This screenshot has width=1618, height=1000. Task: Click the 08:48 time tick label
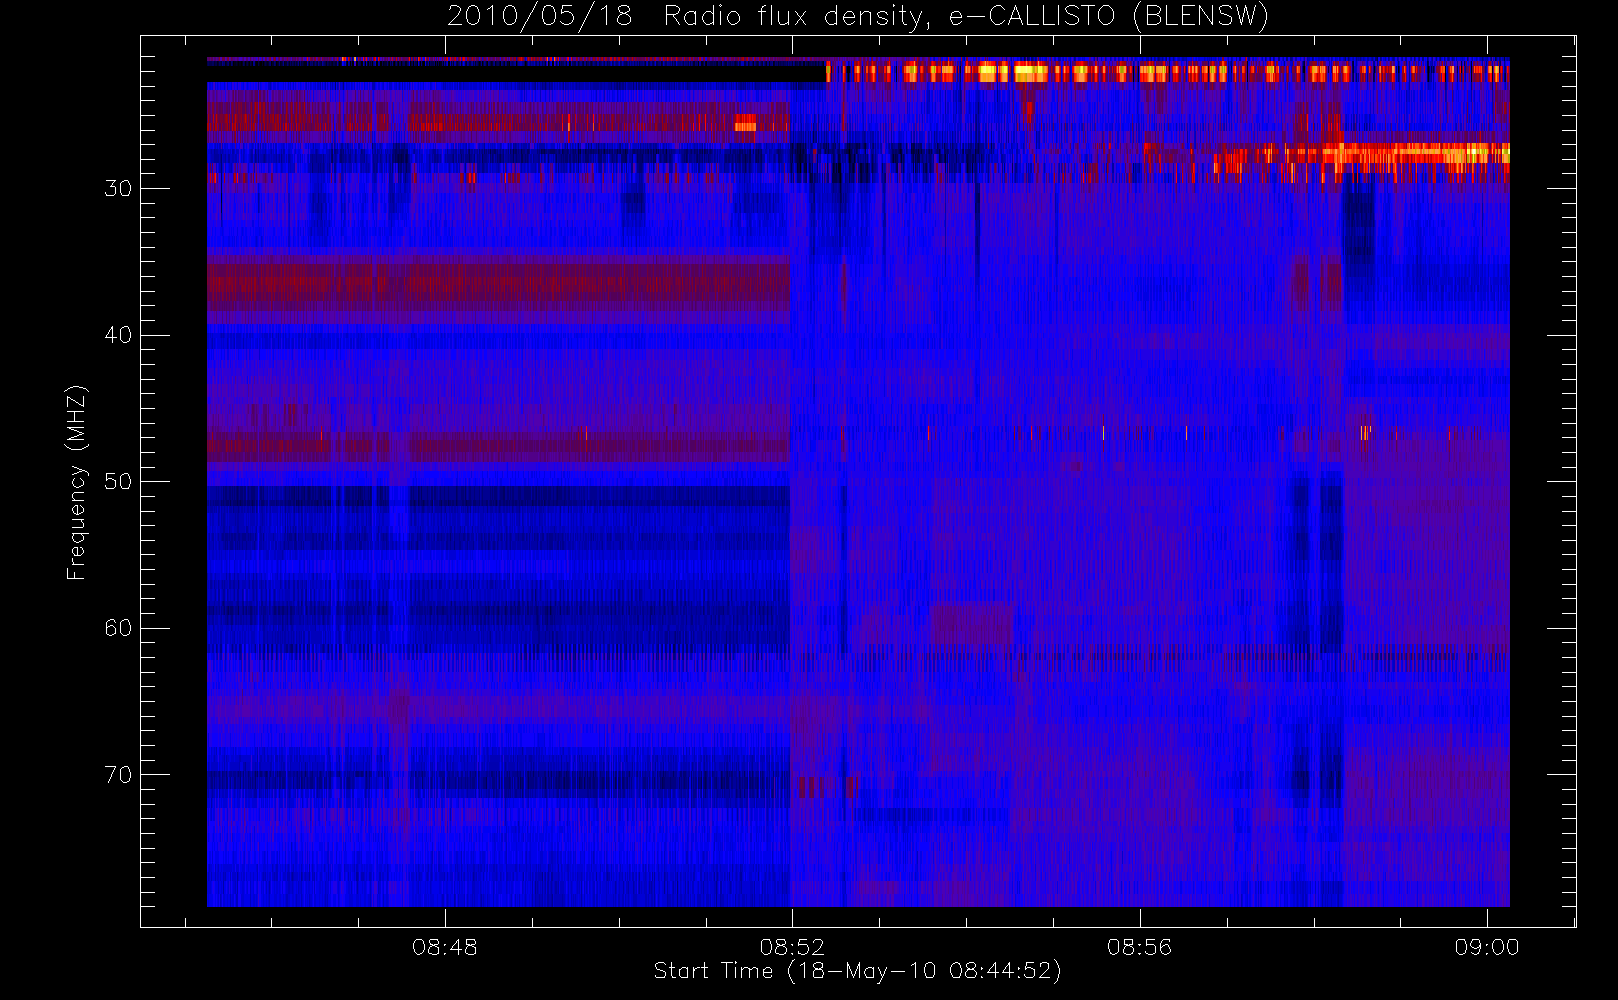tap(445, 947)
